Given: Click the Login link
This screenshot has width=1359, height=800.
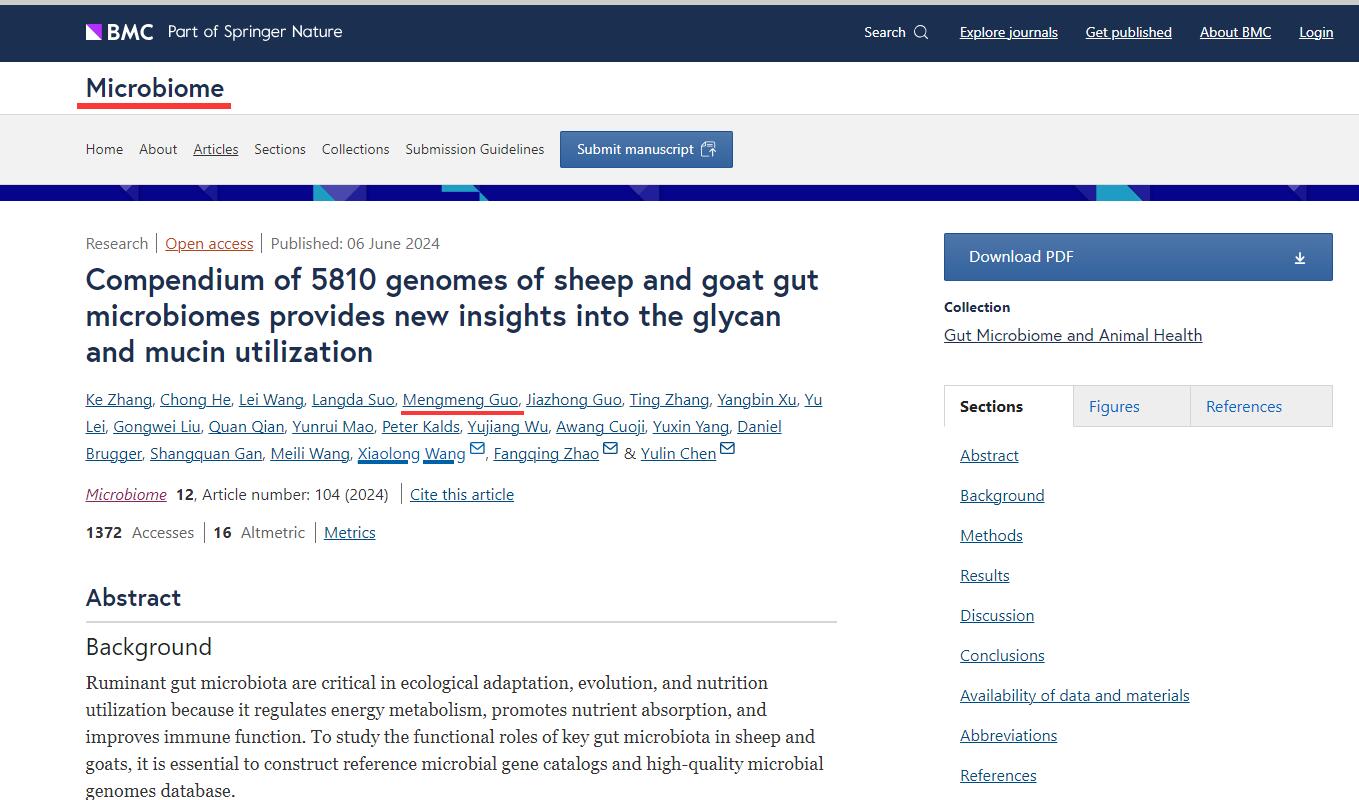Looking at the screenshot, I should [1315, 32].
